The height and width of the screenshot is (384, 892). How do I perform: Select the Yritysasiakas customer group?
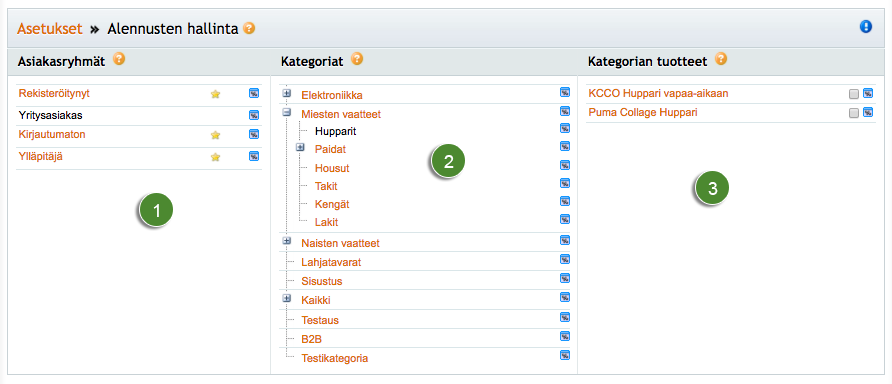pos(51,115)
